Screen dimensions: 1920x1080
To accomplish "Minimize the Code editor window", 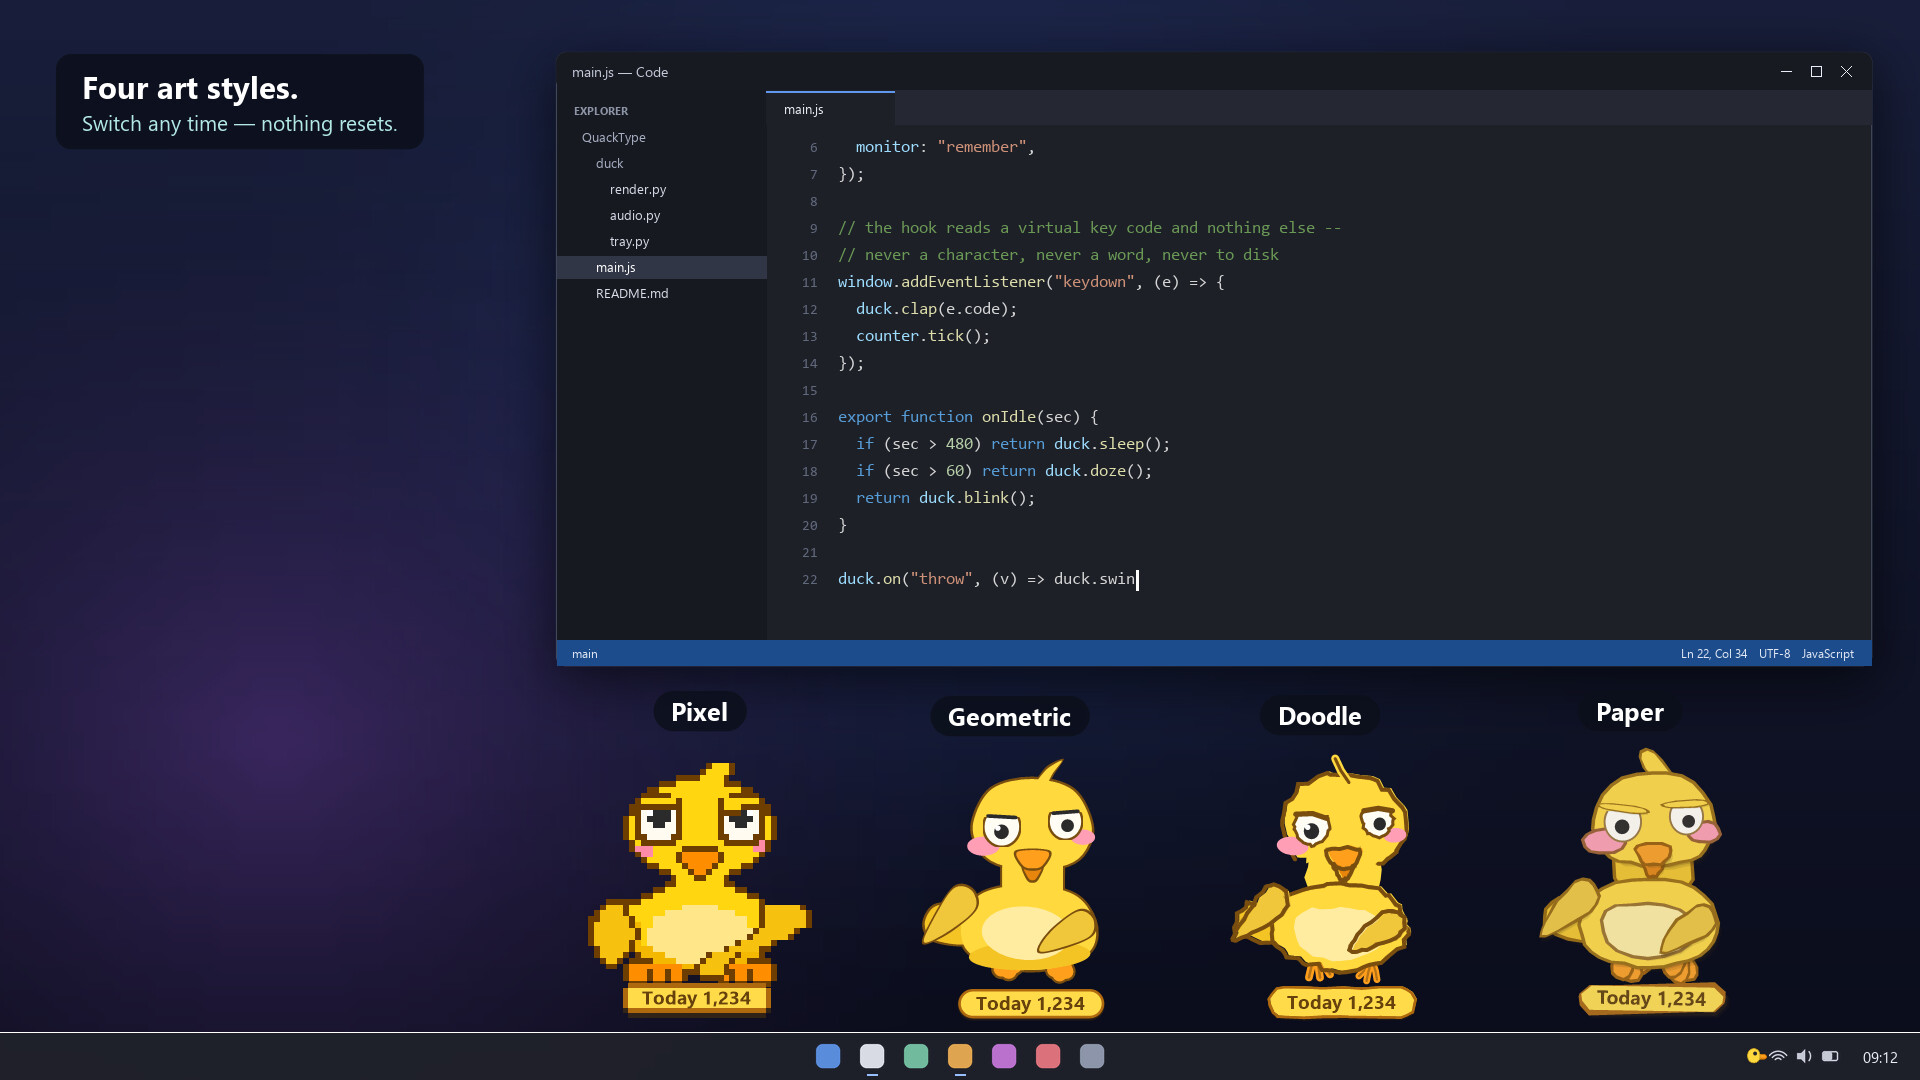I will pos(1786,72).
